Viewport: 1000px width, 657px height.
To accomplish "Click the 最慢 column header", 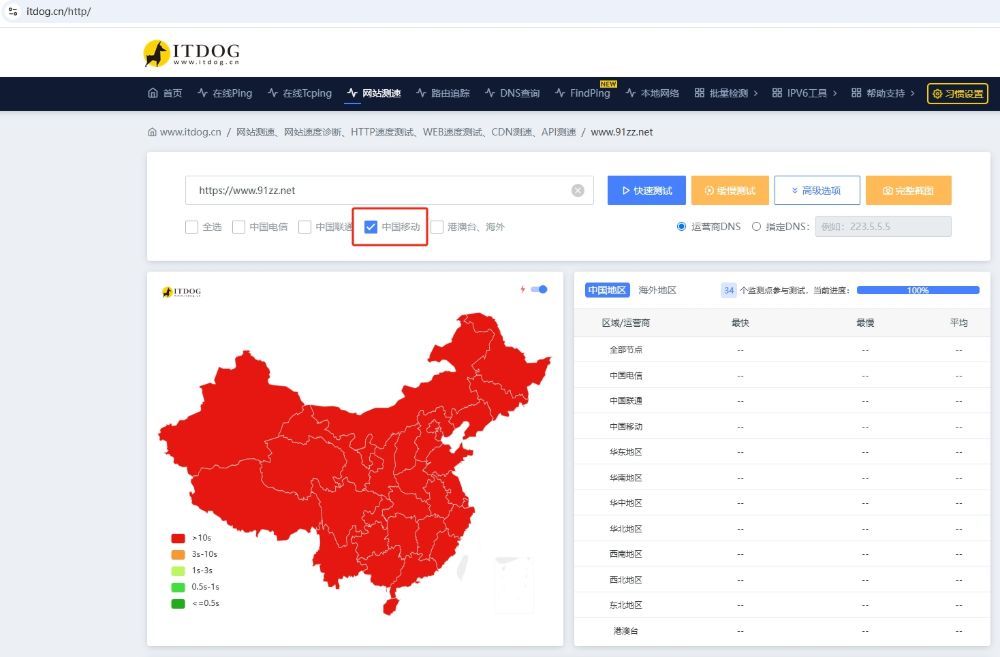I will point(865,323).
